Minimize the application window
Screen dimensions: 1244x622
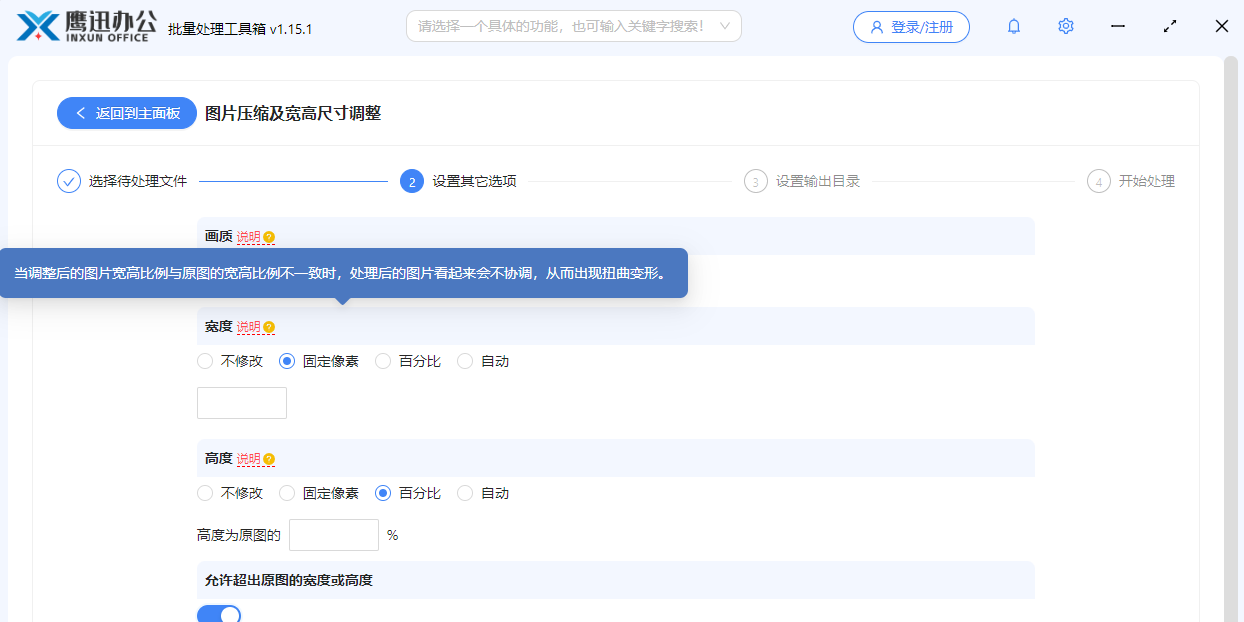click(1118, 27)
